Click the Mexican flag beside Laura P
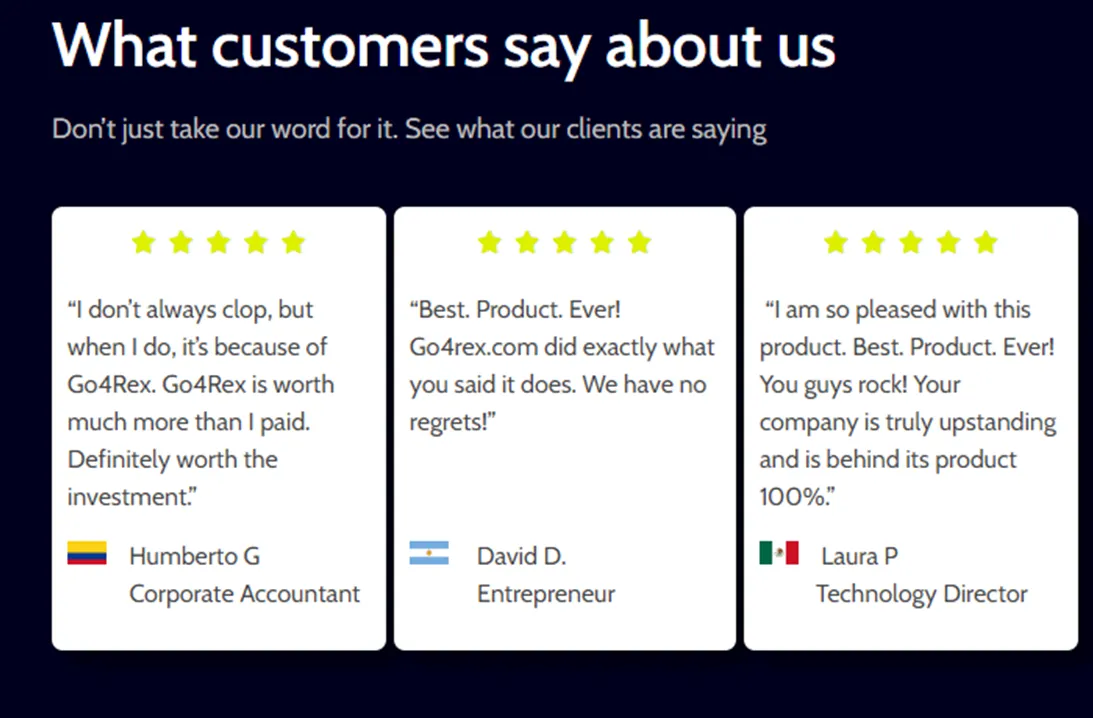The image size is (1093, 718). pos(779,553)
